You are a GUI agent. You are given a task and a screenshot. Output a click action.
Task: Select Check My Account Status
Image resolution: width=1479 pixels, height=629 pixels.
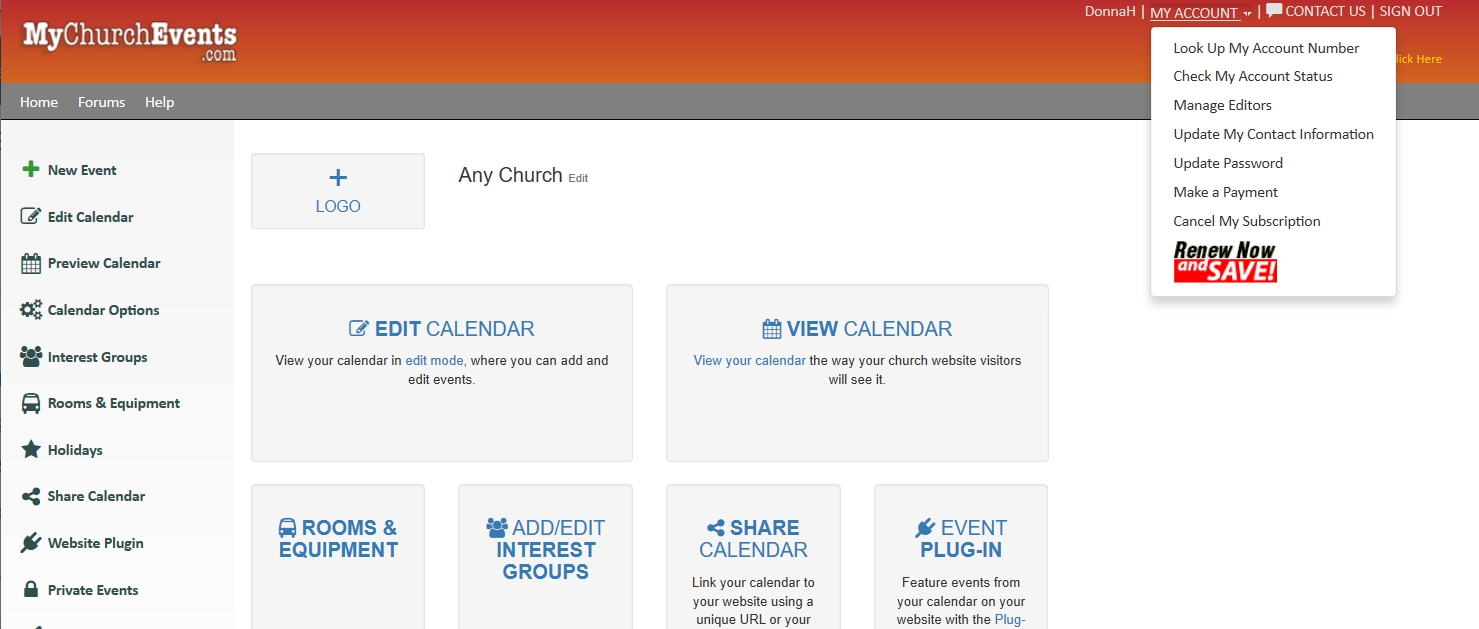pyautogui.click(x=1253, y=76)
